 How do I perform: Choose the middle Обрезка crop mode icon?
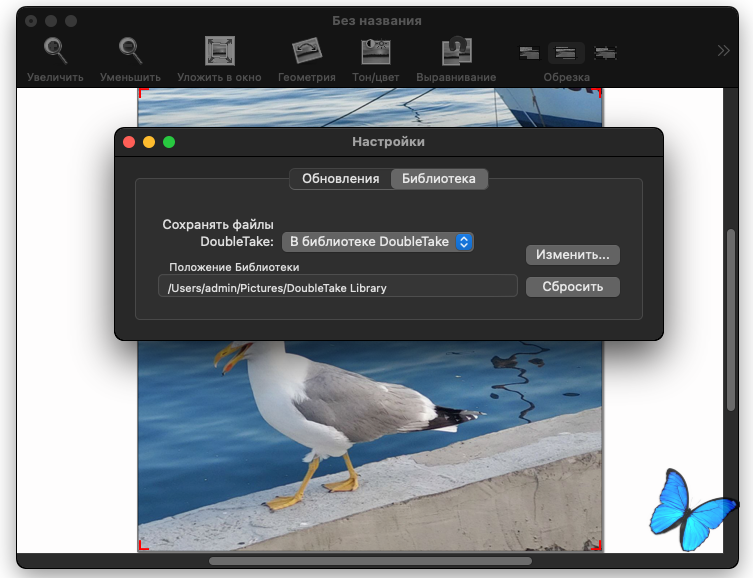[x=566, y=53]
